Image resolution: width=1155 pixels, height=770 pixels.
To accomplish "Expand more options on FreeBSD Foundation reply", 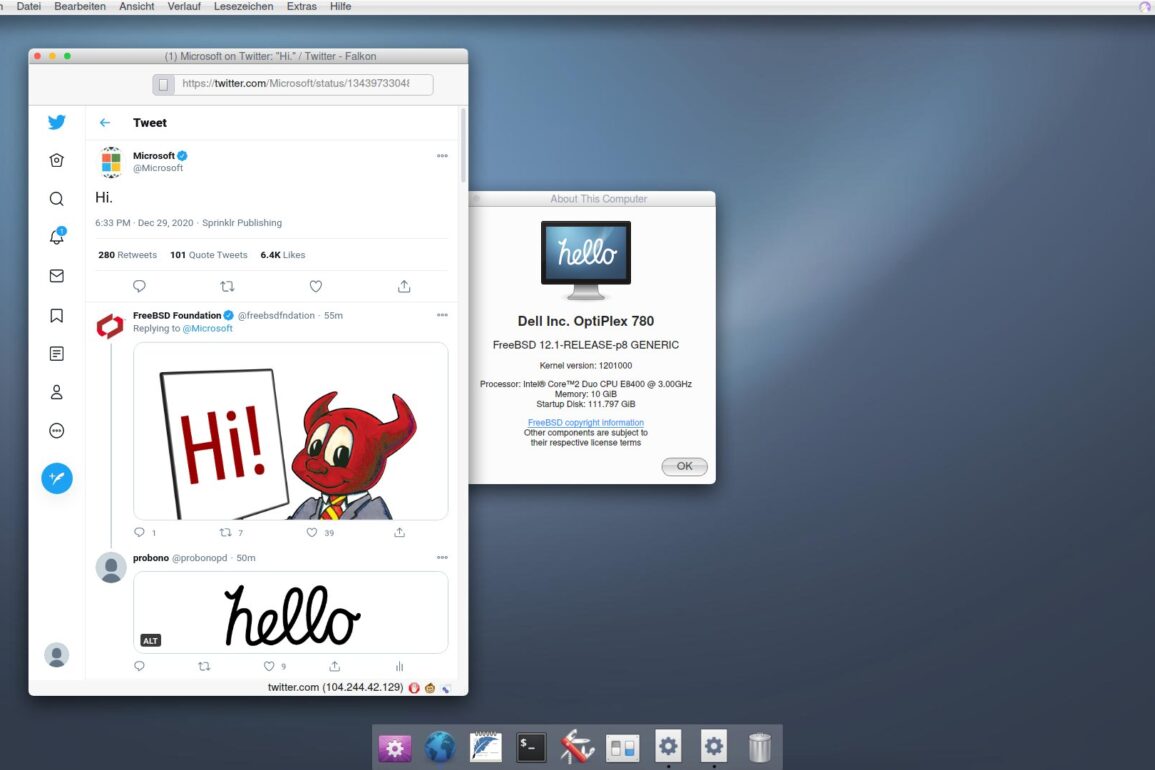I will [x=442, y=315].
